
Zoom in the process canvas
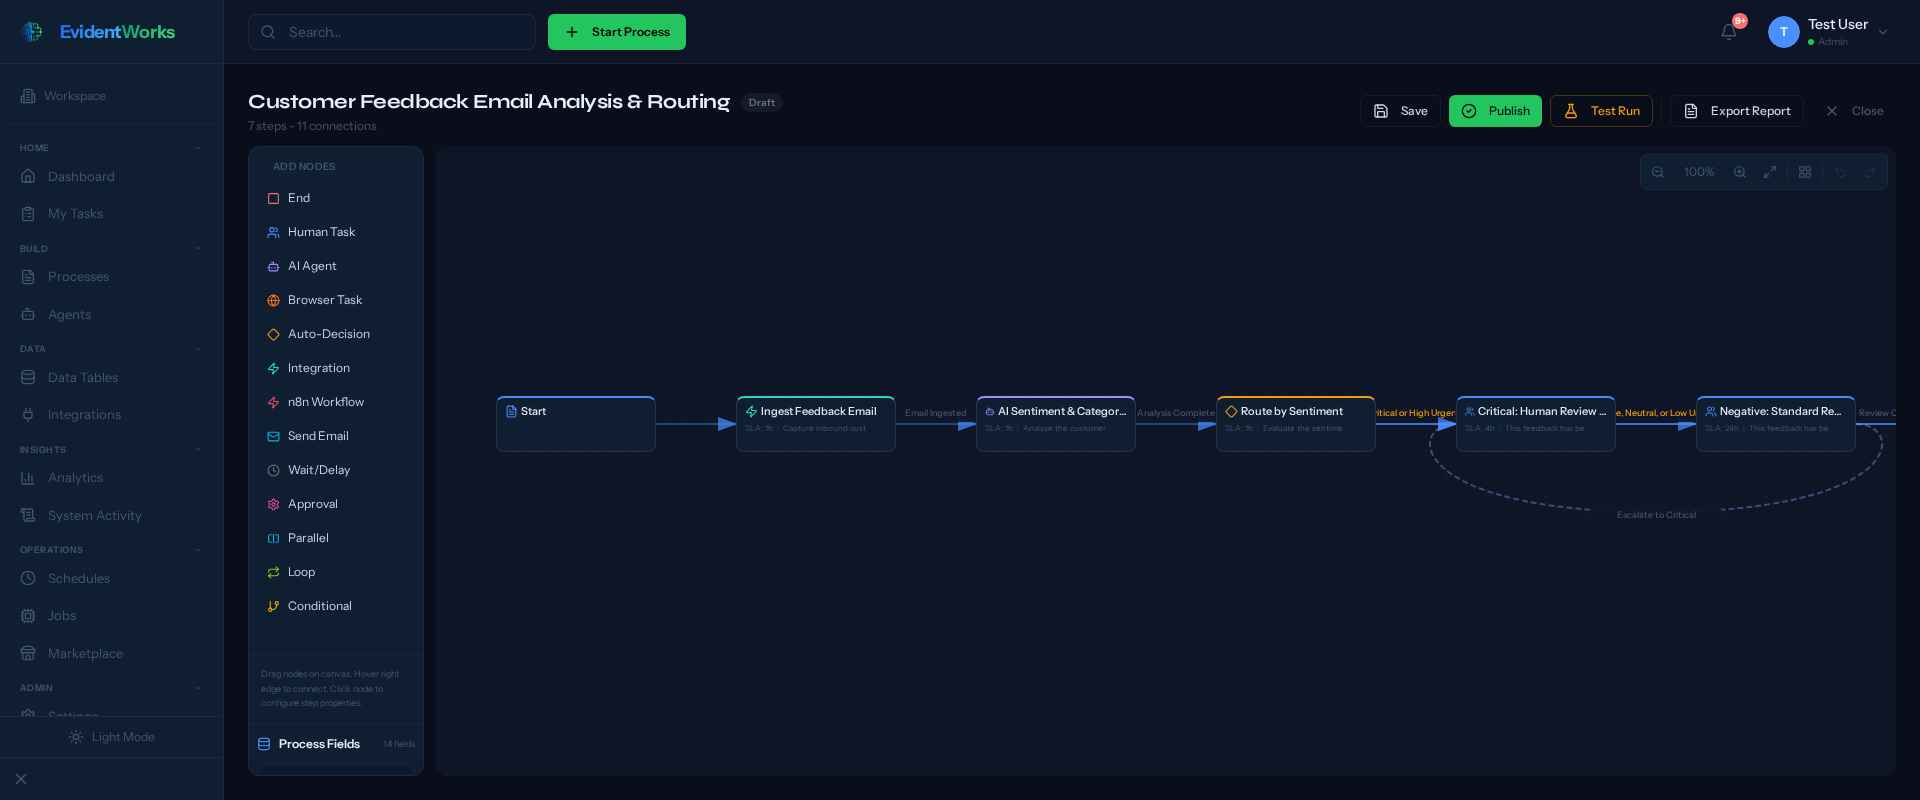[x=1740, y=172]
